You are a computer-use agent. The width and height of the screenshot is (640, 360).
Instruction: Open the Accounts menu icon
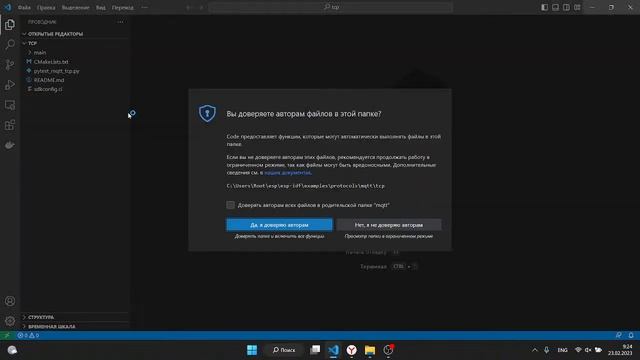[10, 301]
